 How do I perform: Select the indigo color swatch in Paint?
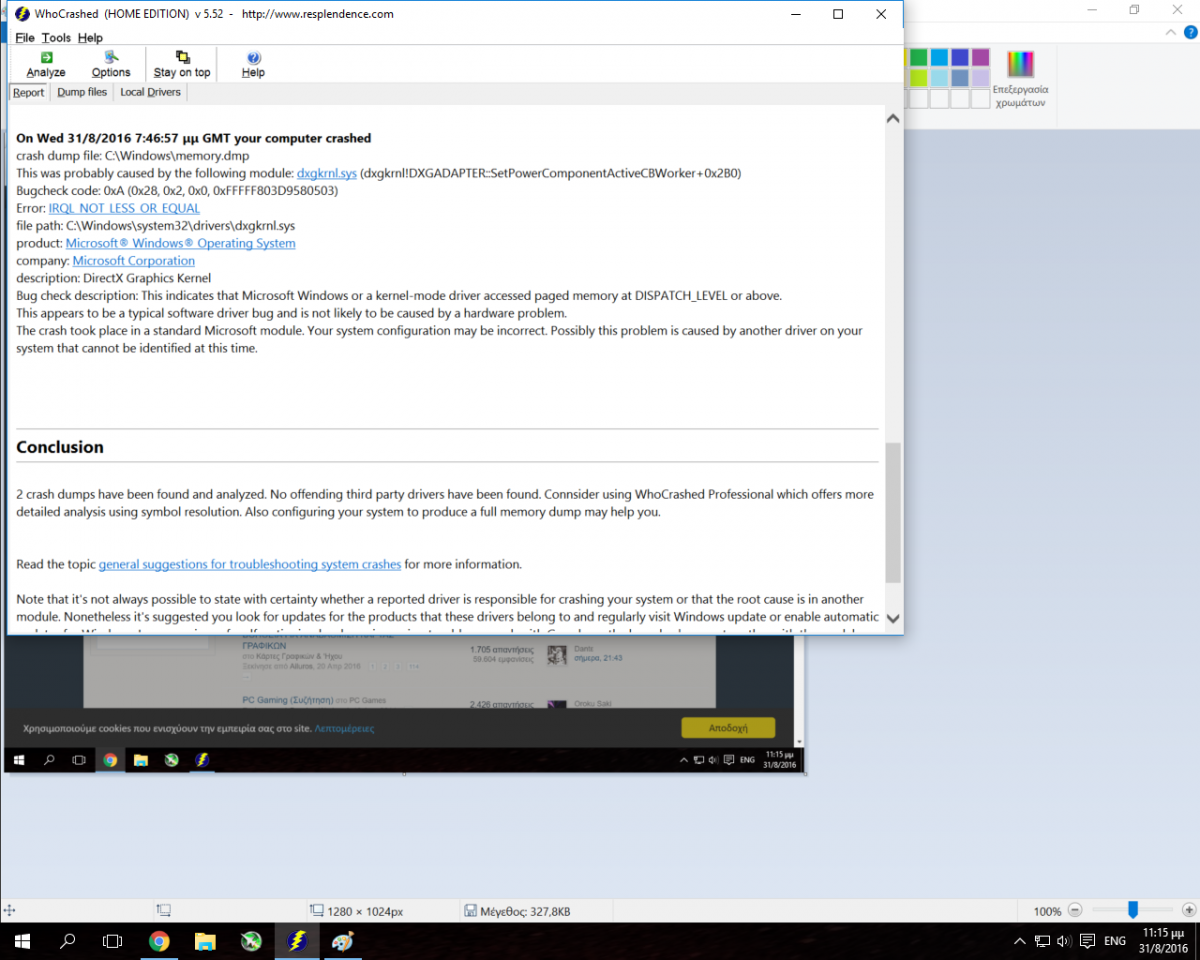tap(960, 57)
